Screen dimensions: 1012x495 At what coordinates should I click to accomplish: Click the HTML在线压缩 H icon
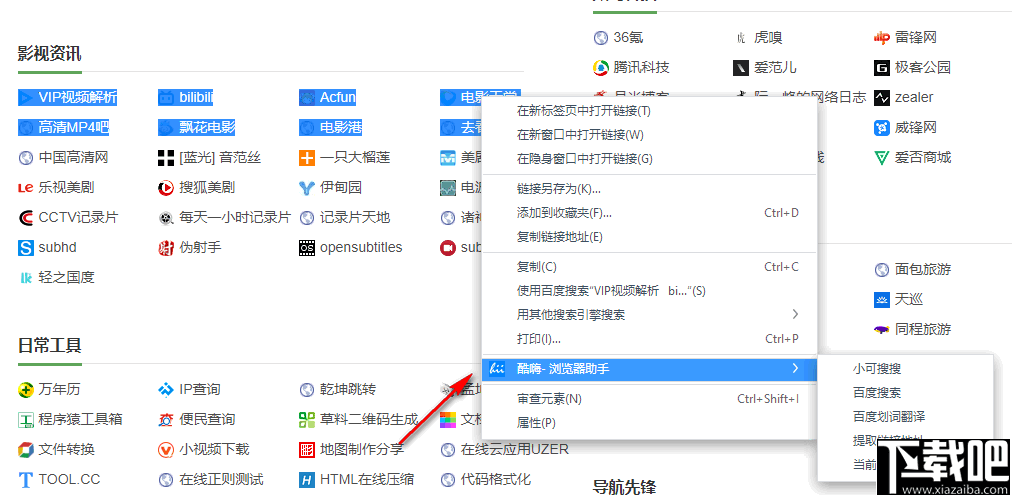pyautogui.click(x=307, y=480)
